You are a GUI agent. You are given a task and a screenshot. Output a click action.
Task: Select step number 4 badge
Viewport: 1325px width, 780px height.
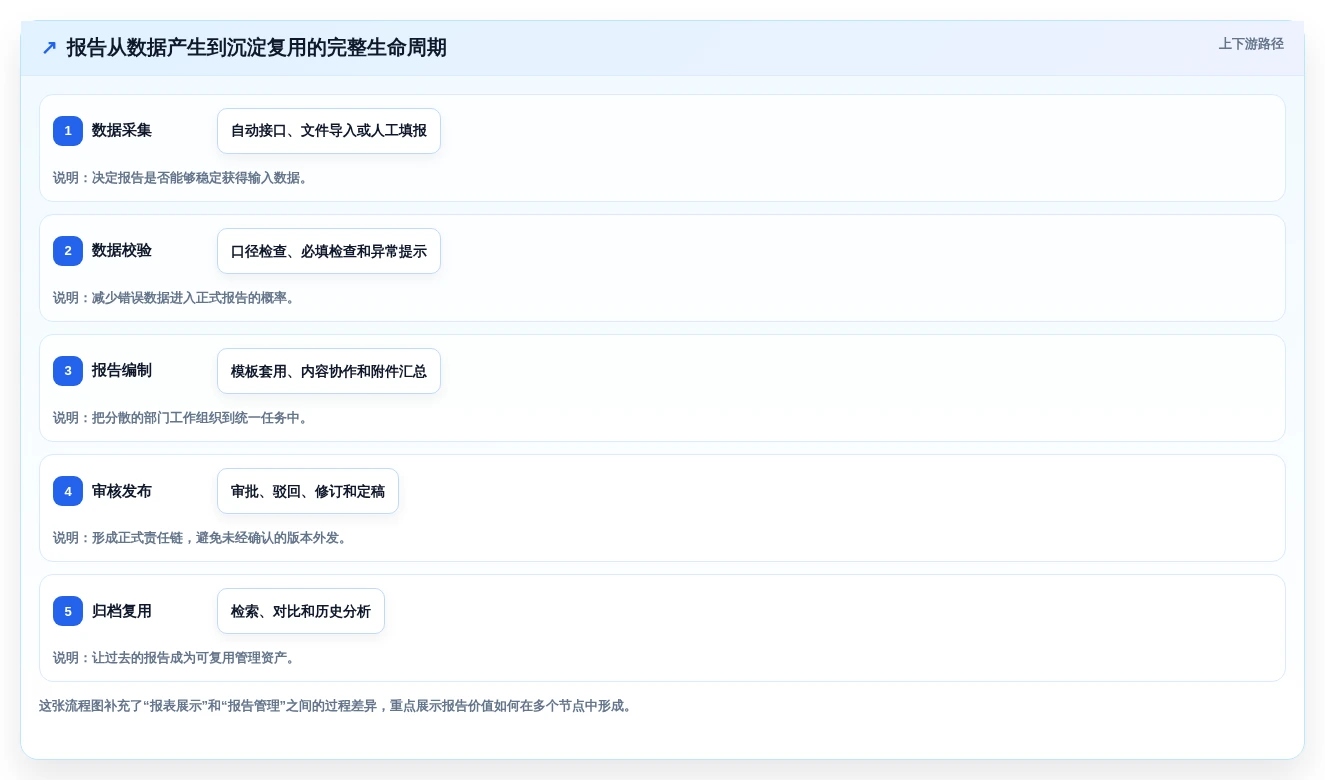click(68, 491)
